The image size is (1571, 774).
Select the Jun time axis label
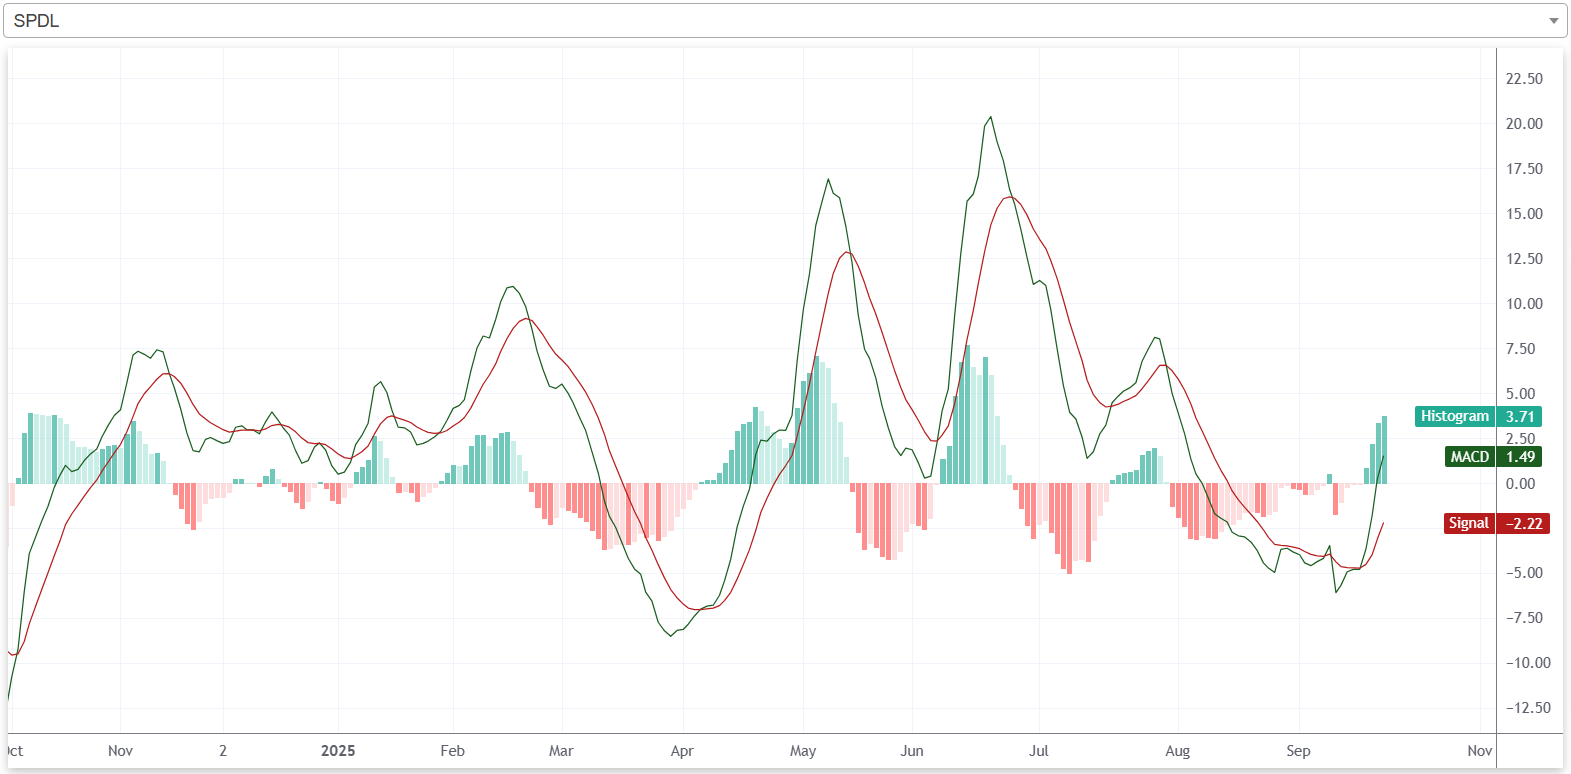[x=912, y=751]
